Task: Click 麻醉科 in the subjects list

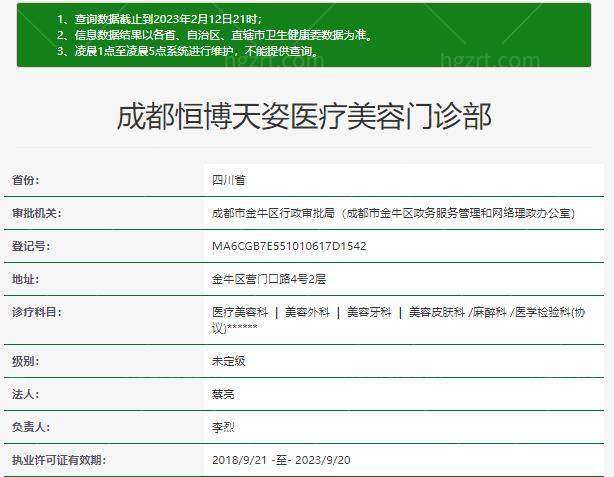Action: pos(489,312)
